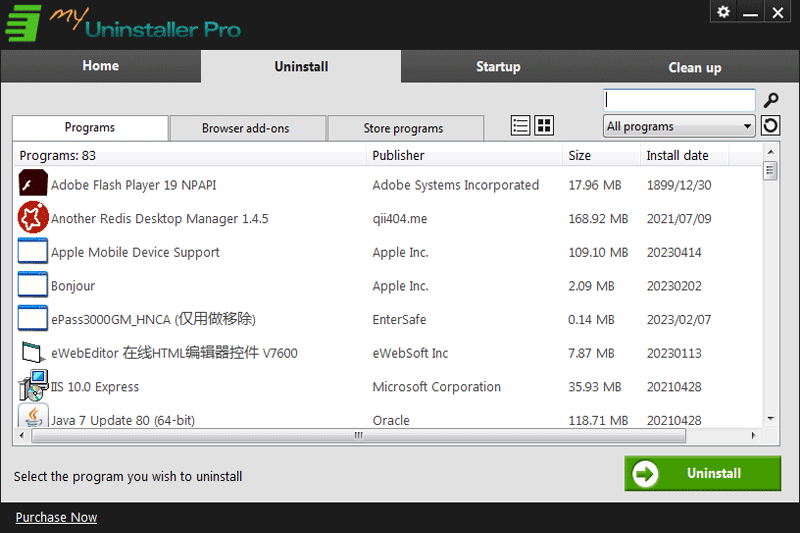
Task: Select the Java 7 Update 80 icon
Action: [33, 416]
